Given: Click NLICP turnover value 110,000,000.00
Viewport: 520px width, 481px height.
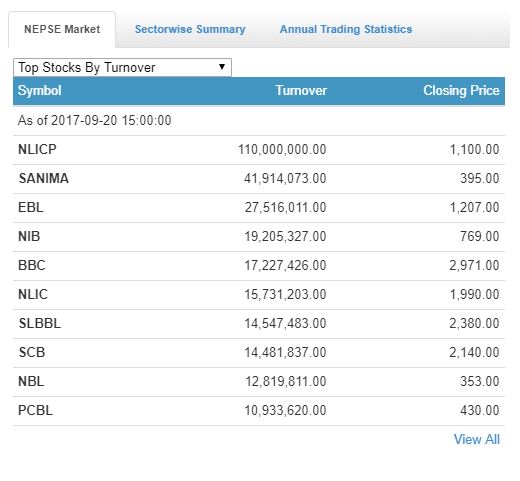Looking at the screenshot, I should pyautogui.click(x=282, y=149).
